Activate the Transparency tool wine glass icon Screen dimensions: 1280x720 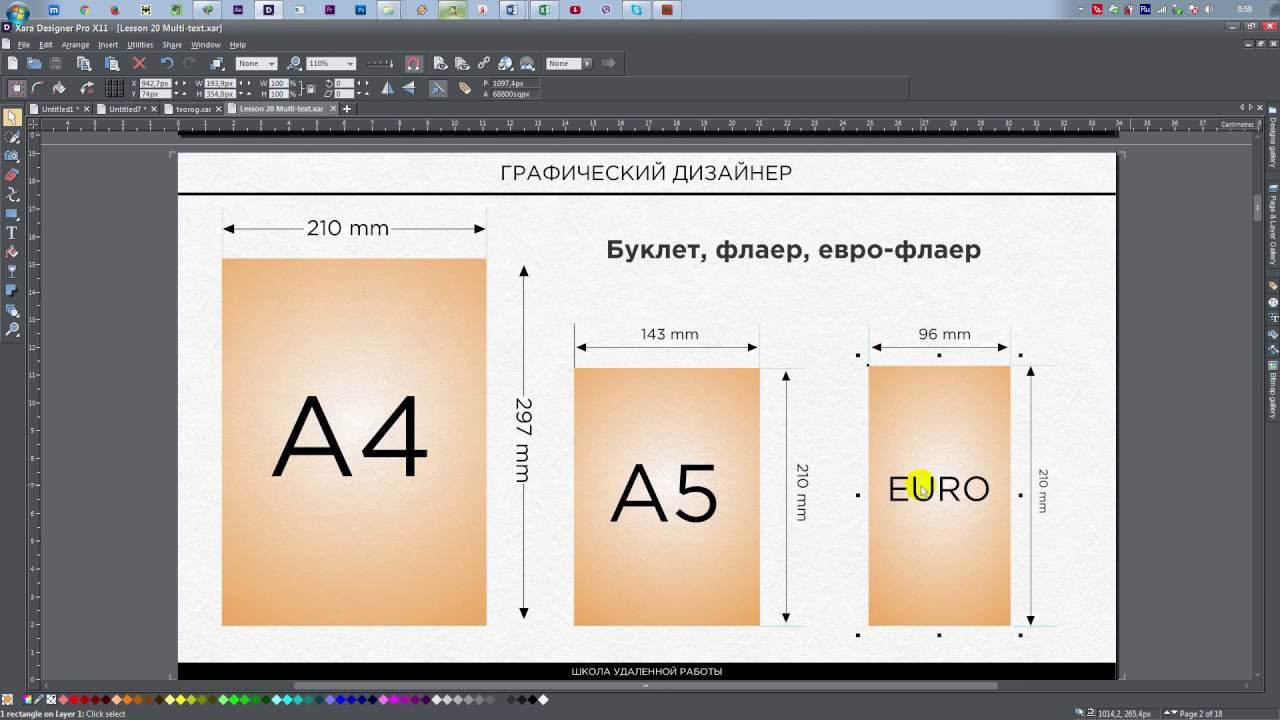tap(12, 272)
